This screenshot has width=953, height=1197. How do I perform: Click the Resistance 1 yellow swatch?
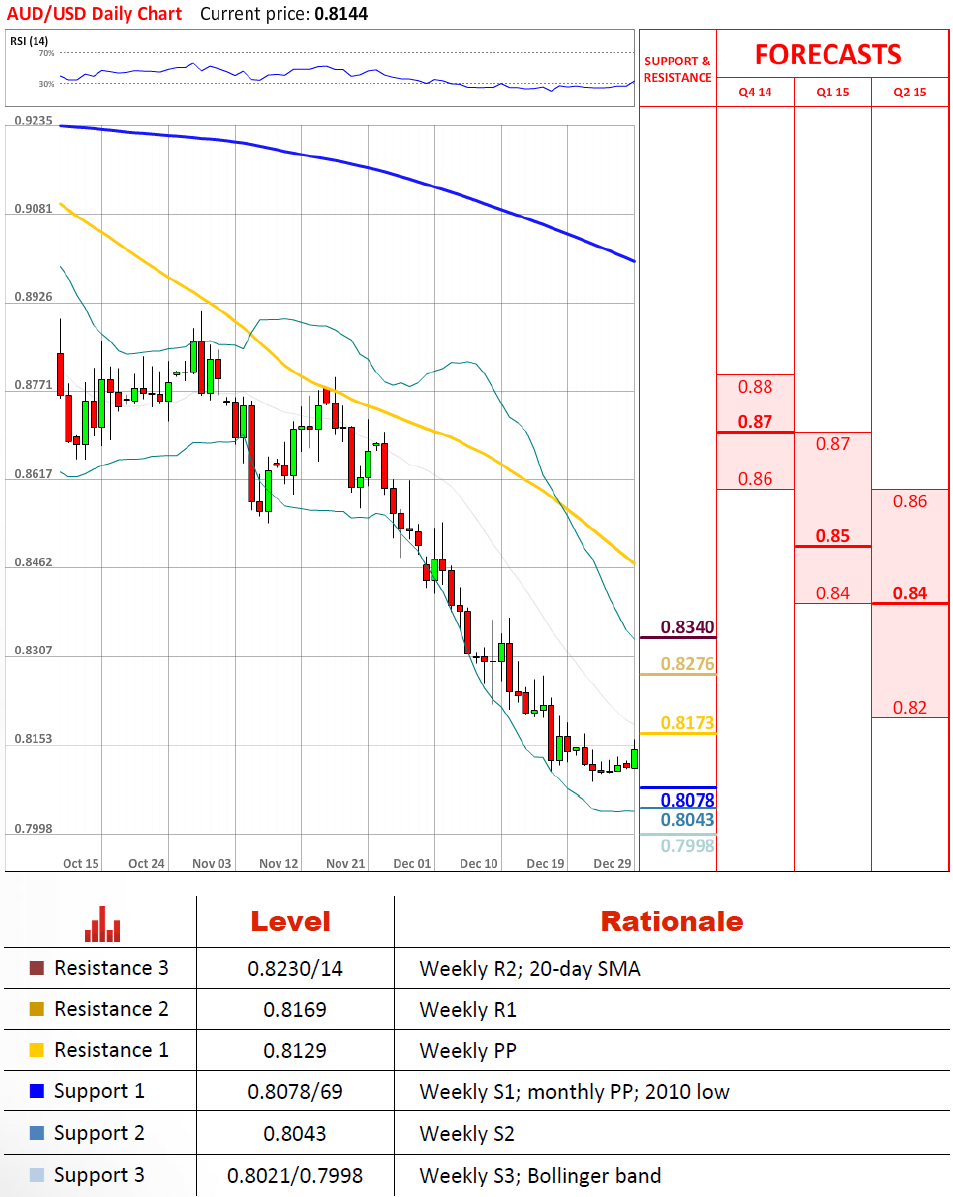[x=37, y=1050]
